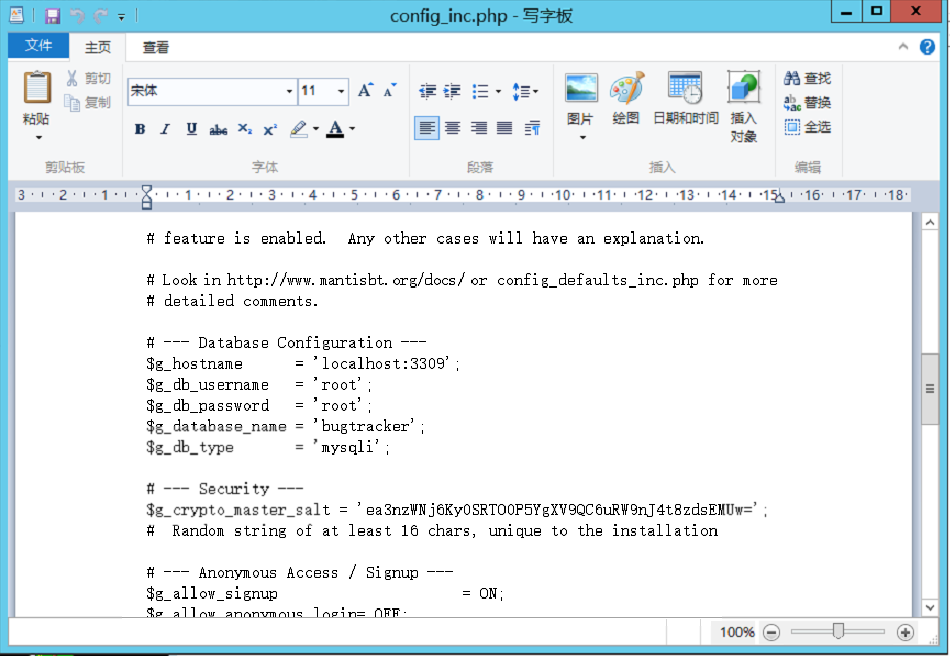Viewport: 950px width, 656px height.
Task: Toggle subscript formatting
Action: coord(245,129)
